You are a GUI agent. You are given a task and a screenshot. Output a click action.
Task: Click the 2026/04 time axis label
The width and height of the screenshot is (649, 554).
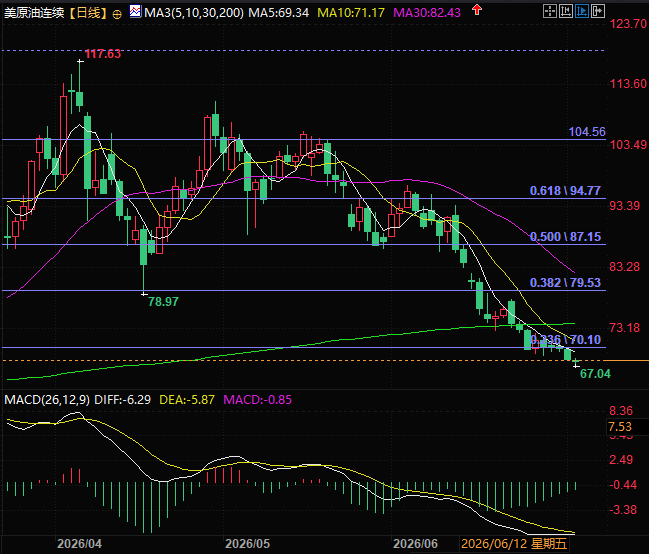[79, 544]
